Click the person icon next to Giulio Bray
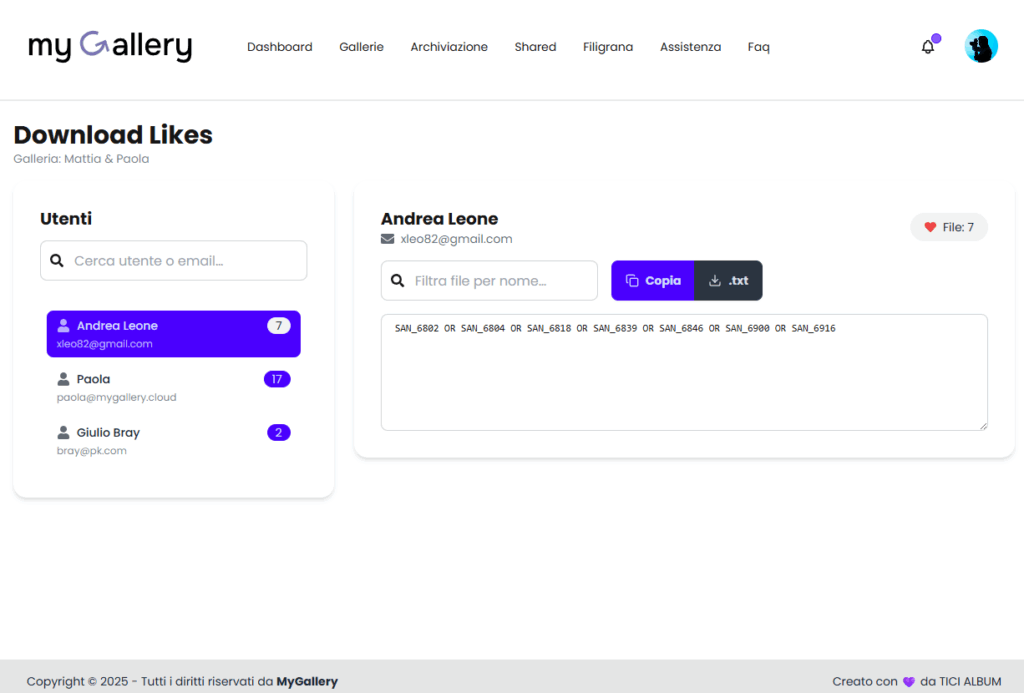The width and height of the screenshot is (1024, 693). (x=64, y=433)
